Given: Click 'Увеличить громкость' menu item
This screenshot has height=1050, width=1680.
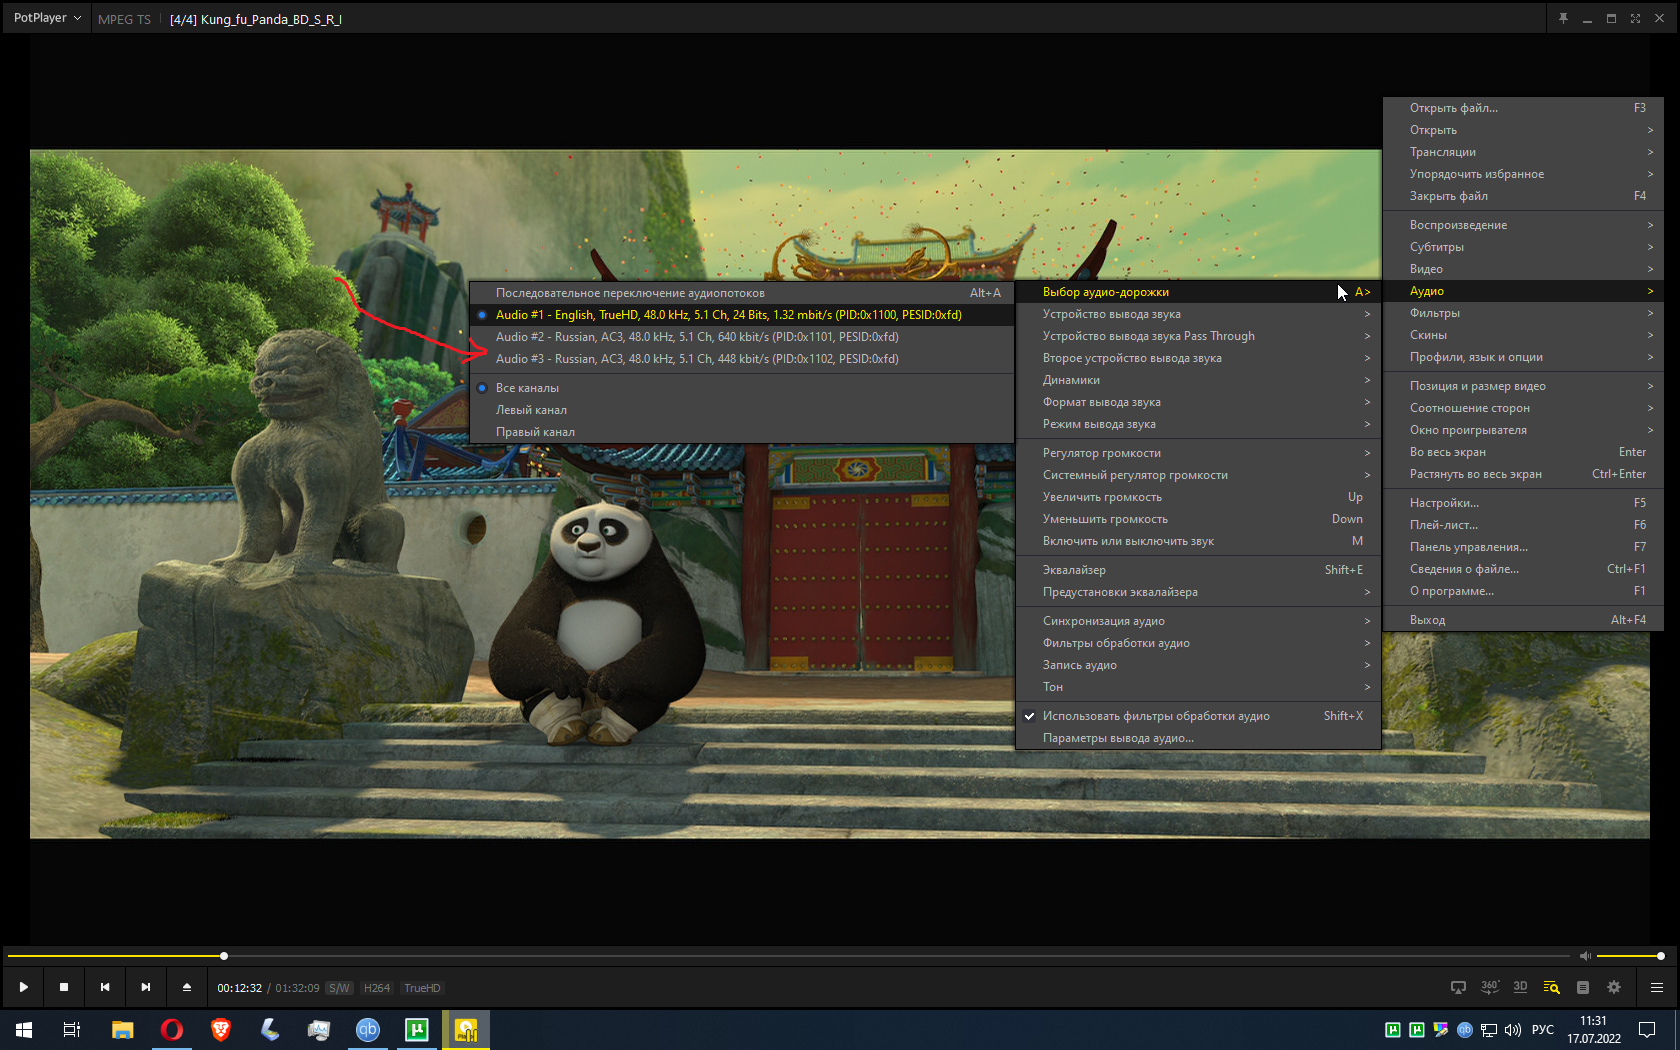Looking at the screenshot, I should tap(1198, 497).
